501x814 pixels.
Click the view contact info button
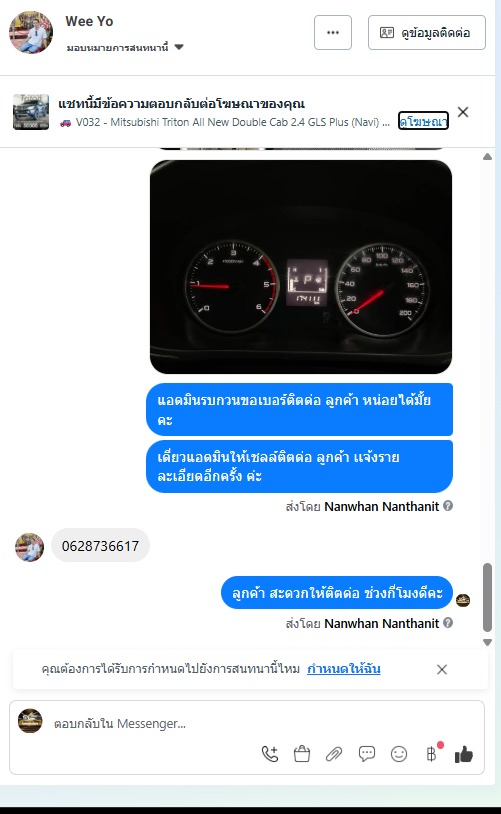(427, 33)
